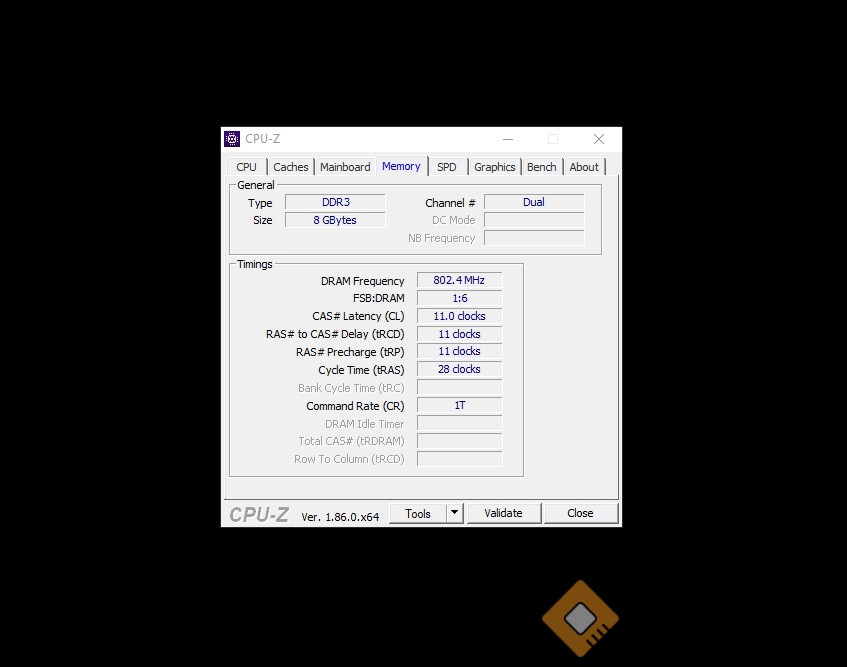Click the Command Rate (CR) label
847x667 pixels.
click(355, 406)
